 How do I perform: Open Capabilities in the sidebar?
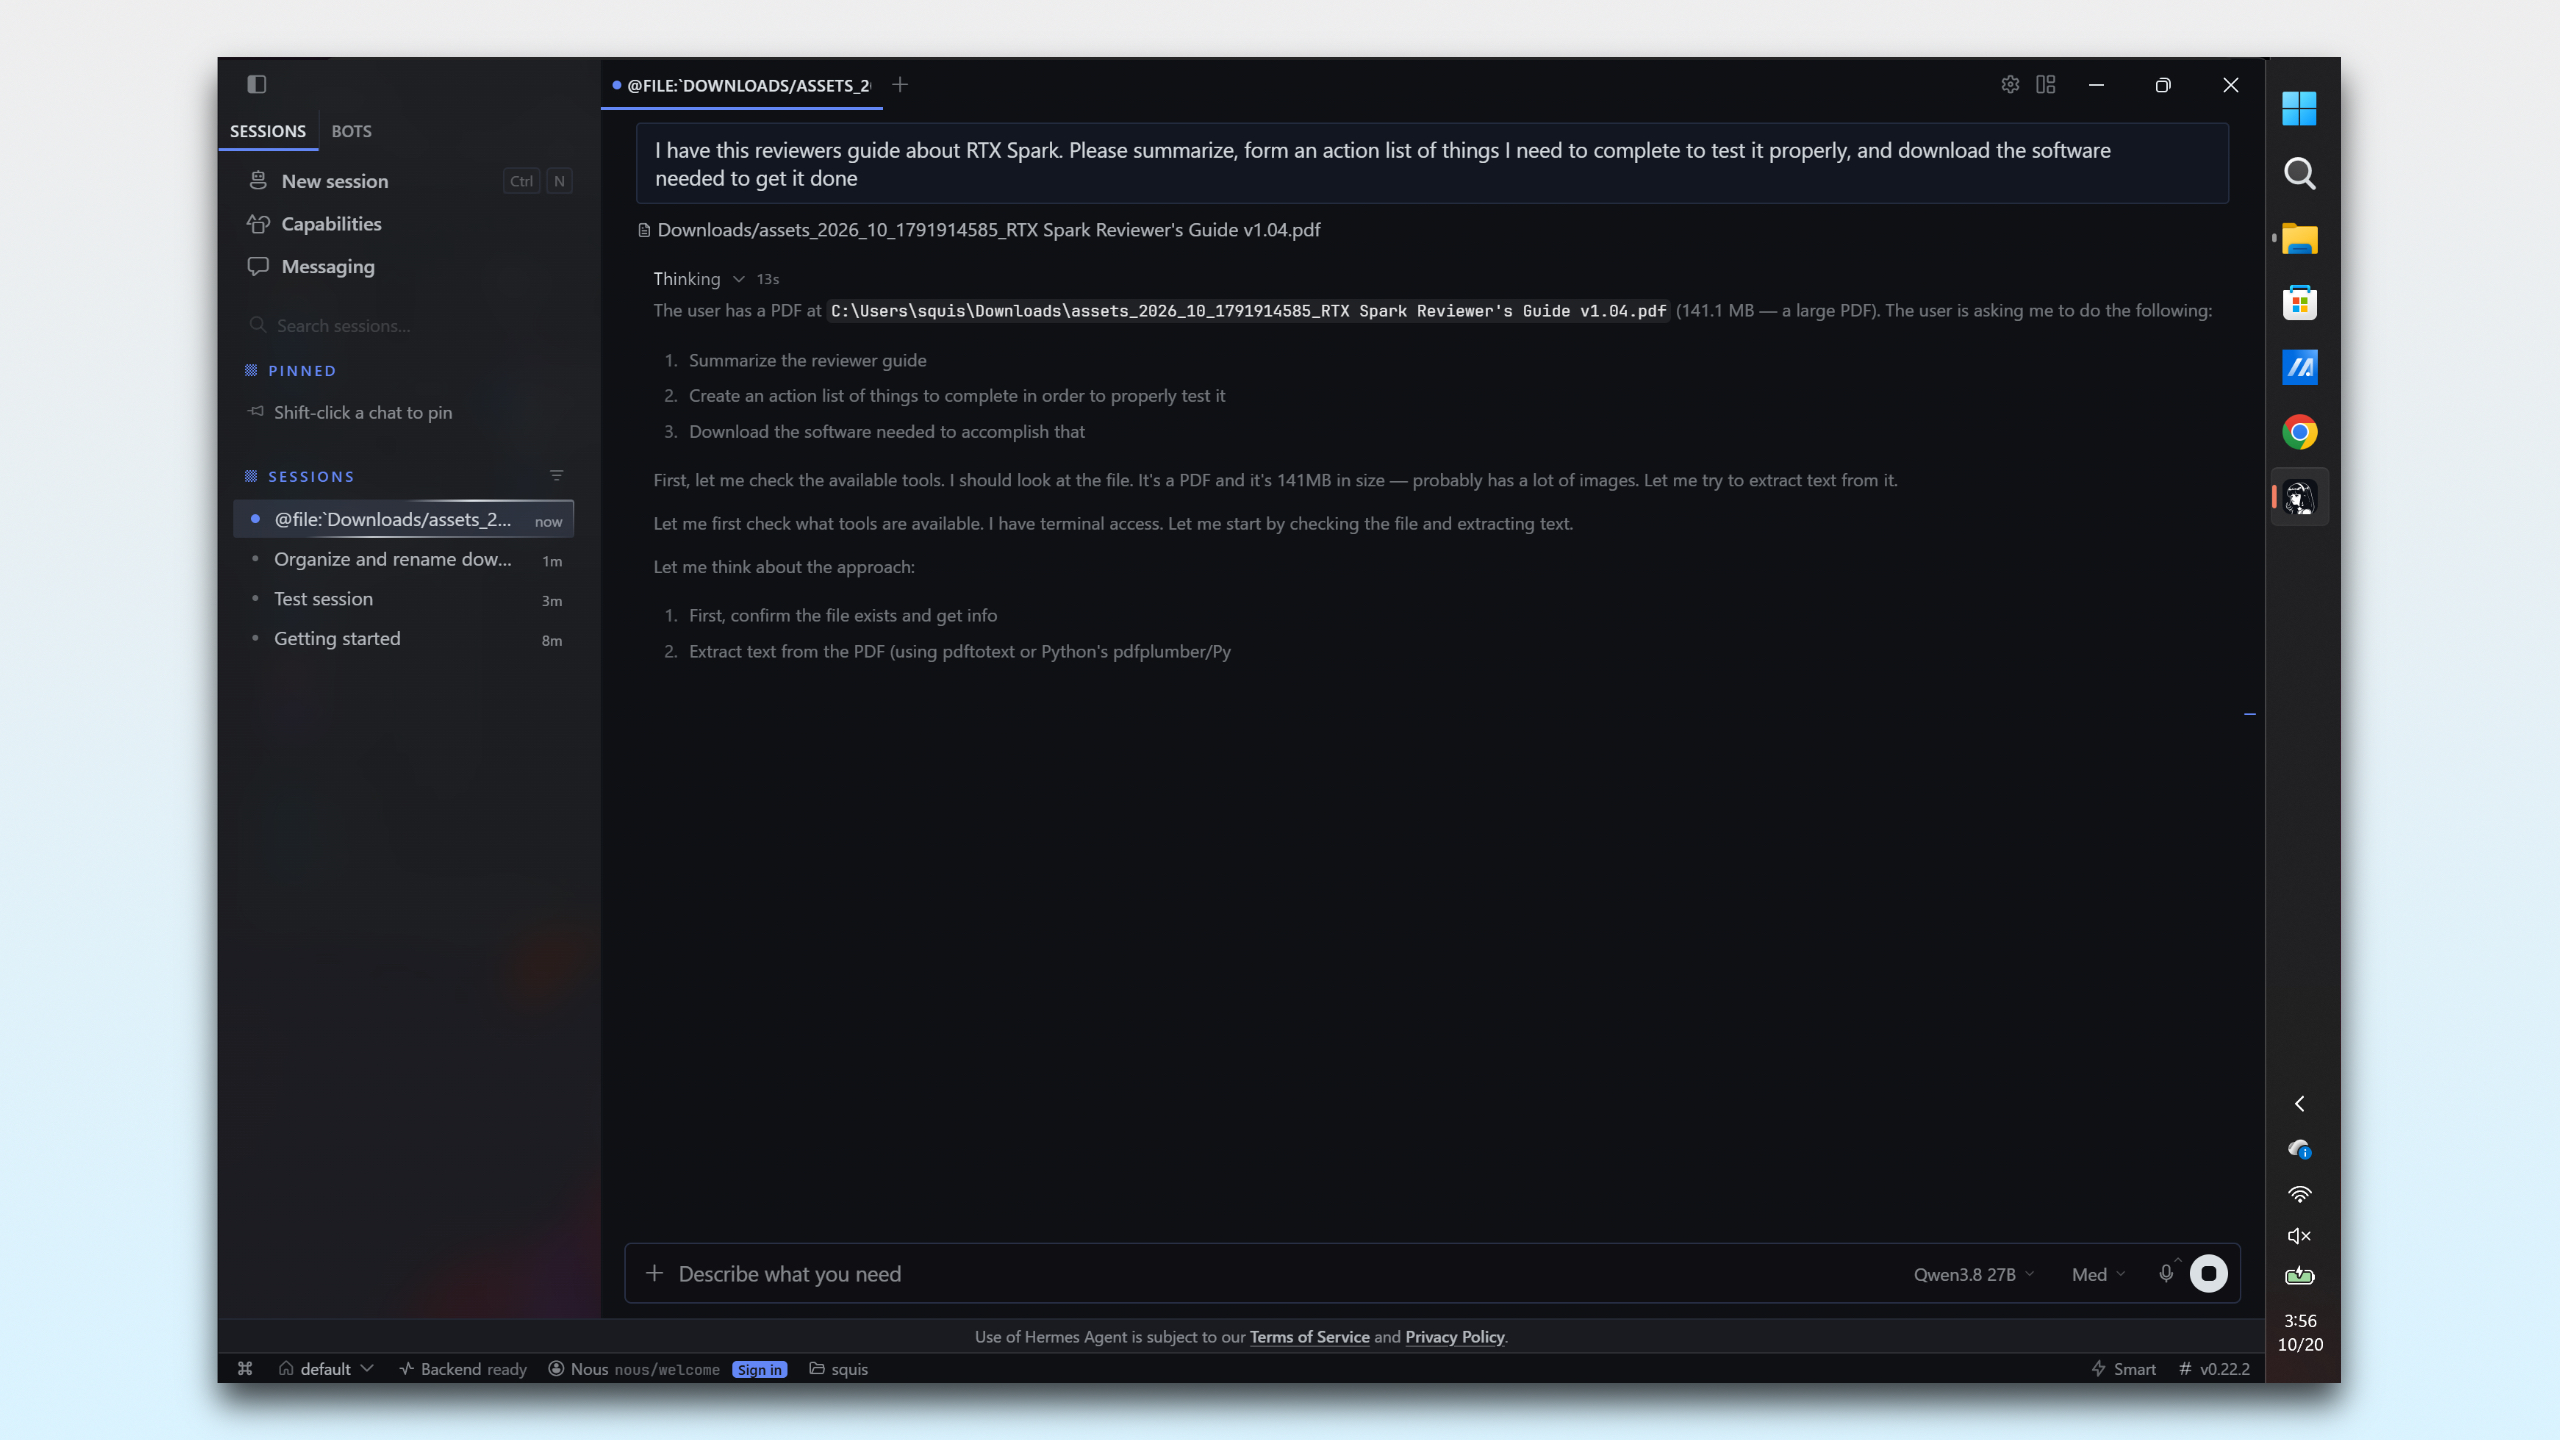click(x=331, y=224)
